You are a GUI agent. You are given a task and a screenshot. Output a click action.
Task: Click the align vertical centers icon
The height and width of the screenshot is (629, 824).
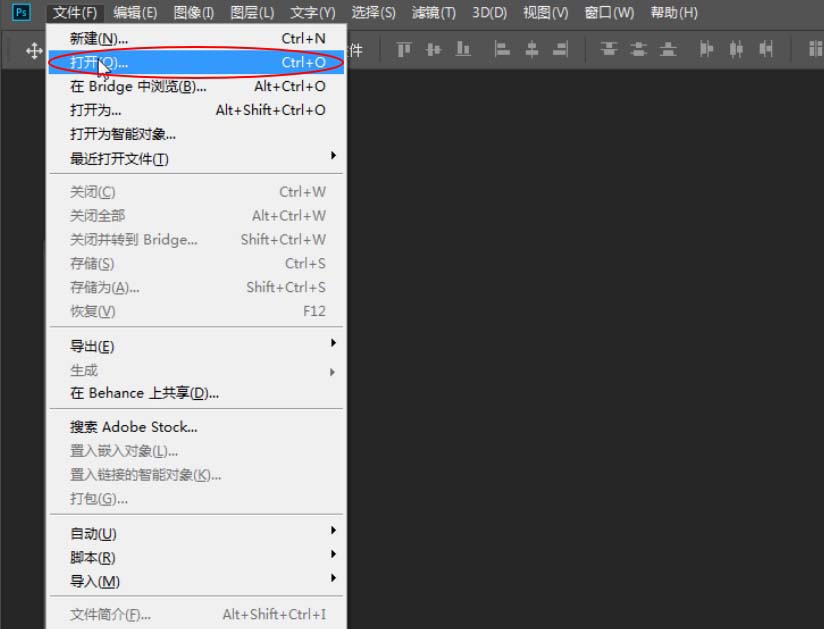[x=432, y=47]
